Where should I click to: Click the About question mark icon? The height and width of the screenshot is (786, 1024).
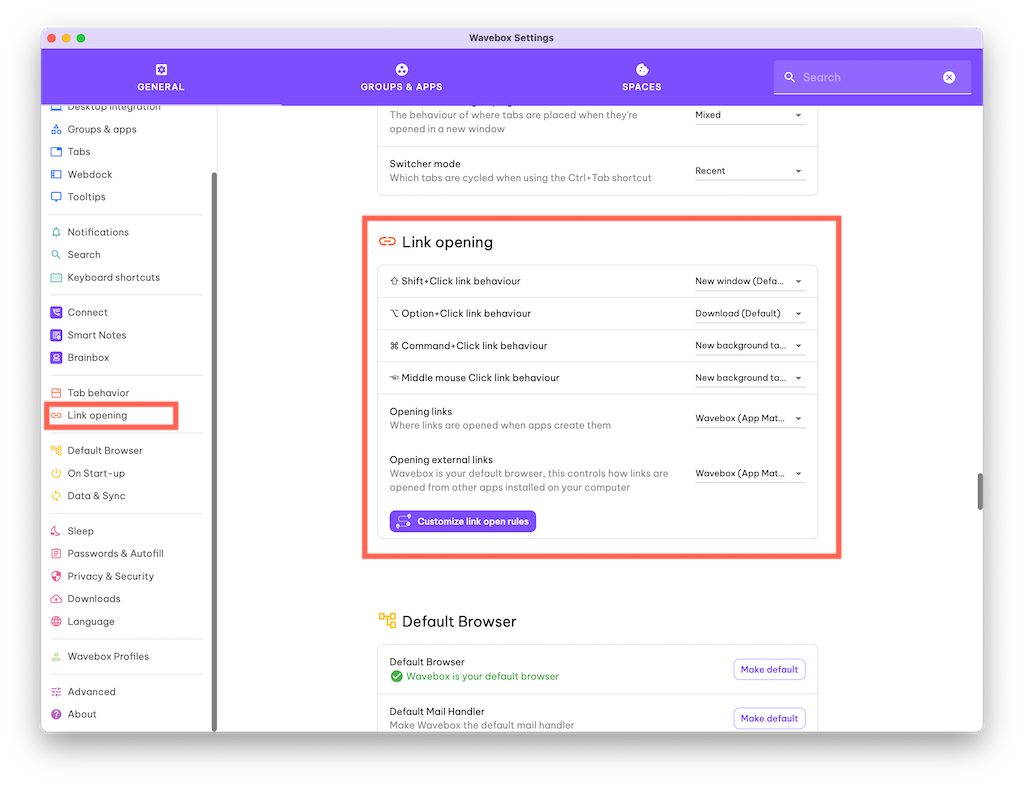pos(56,714)
